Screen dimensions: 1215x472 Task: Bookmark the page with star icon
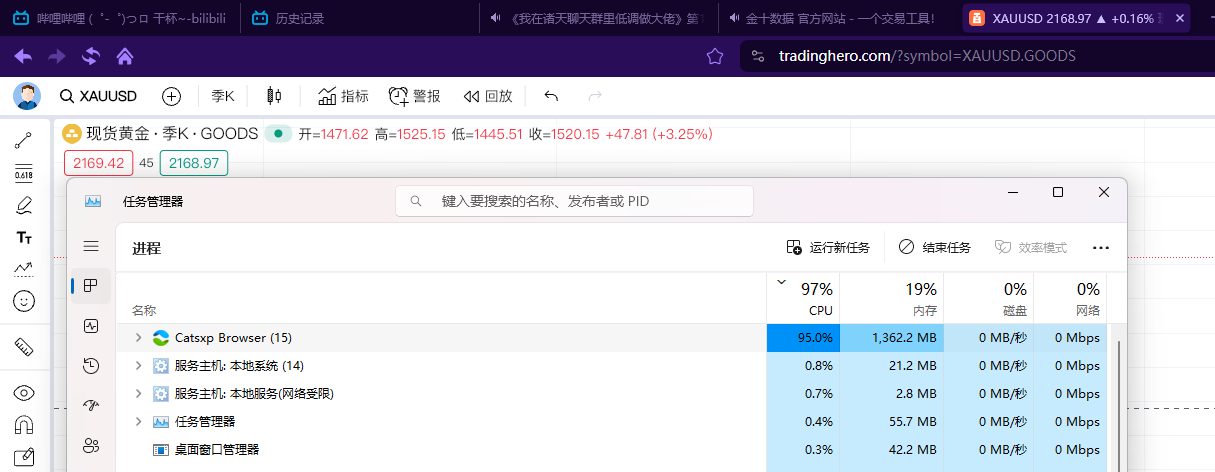coord(715,56)
